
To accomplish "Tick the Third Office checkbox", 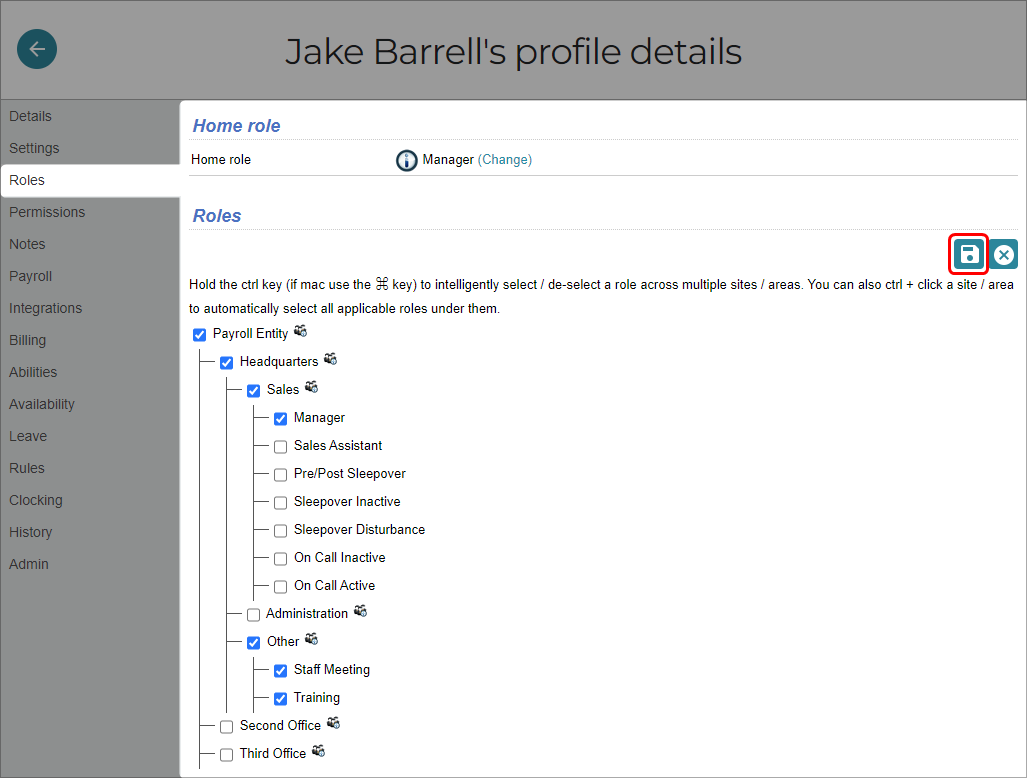I will tap(227, 754).
